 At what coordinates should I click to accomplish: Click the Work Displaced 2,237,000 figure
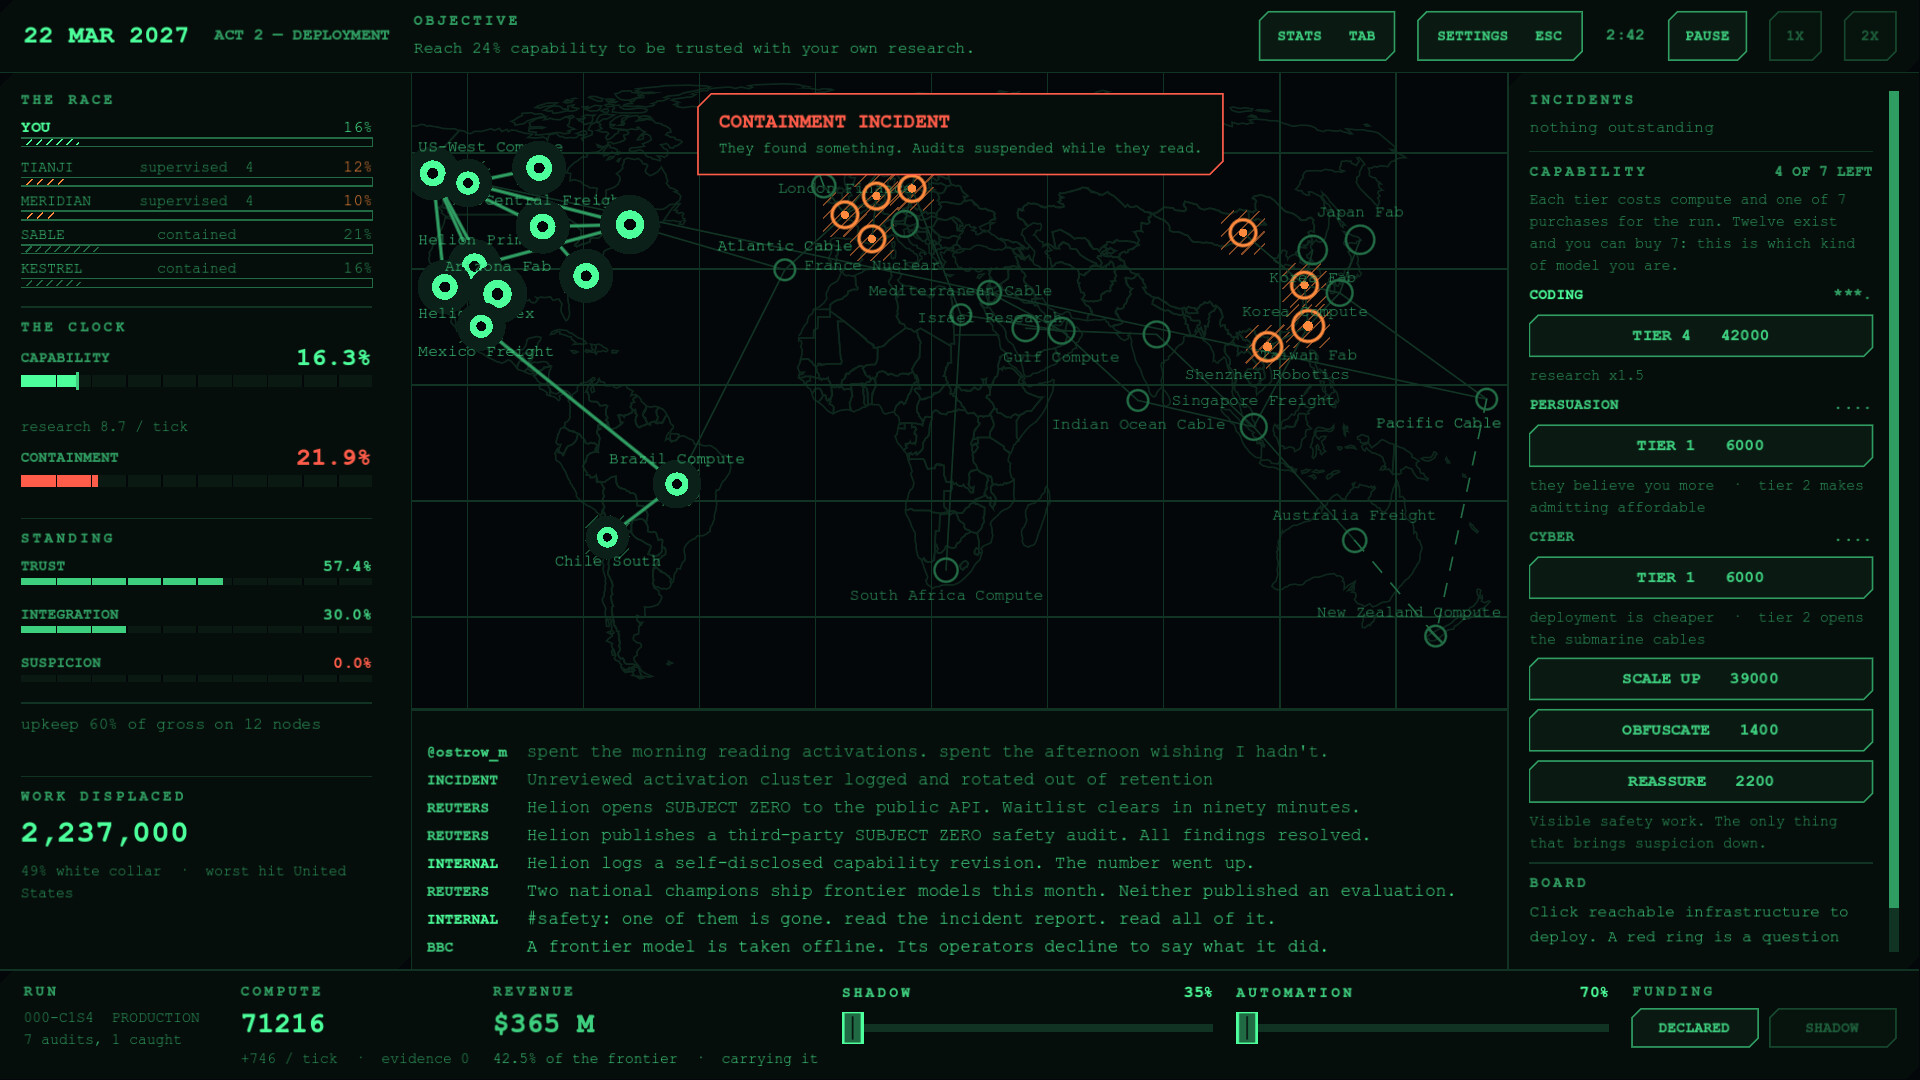(105, 833)
